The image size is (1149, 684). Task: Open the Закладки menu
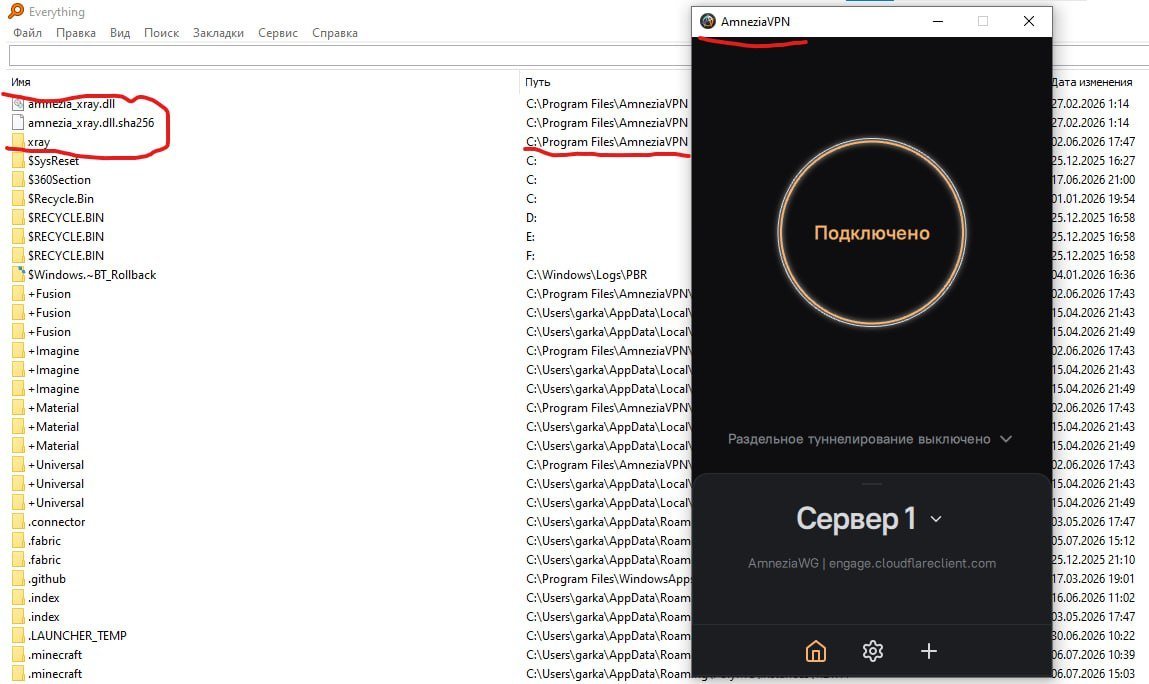(218, 33)
